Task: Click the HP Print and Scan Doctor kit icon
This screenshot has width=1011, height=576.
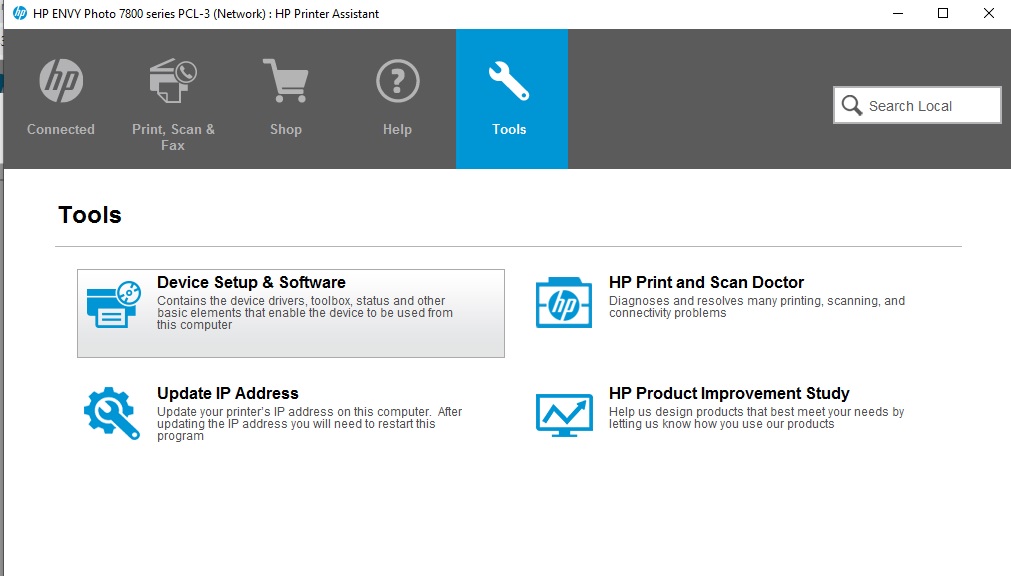Action: coord(564,303)
